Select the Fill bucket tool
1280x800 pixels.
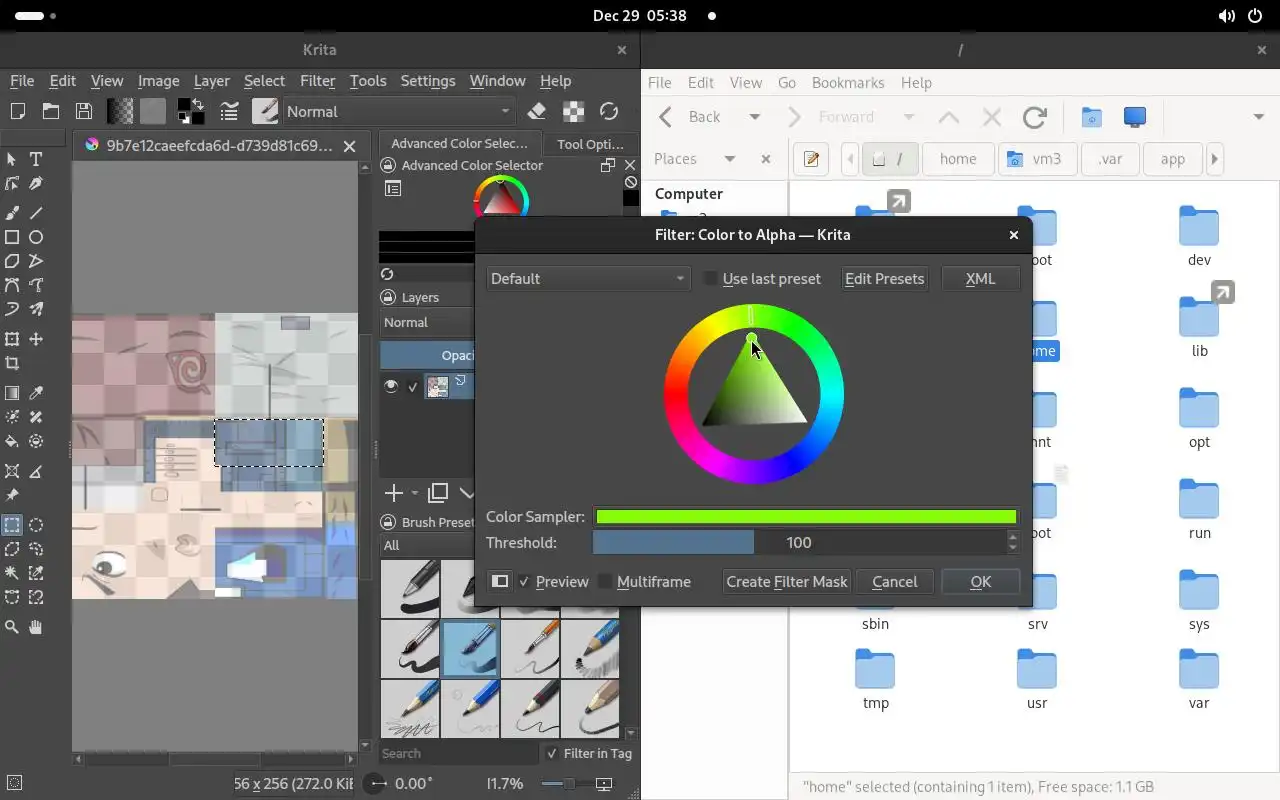(12, 441)
